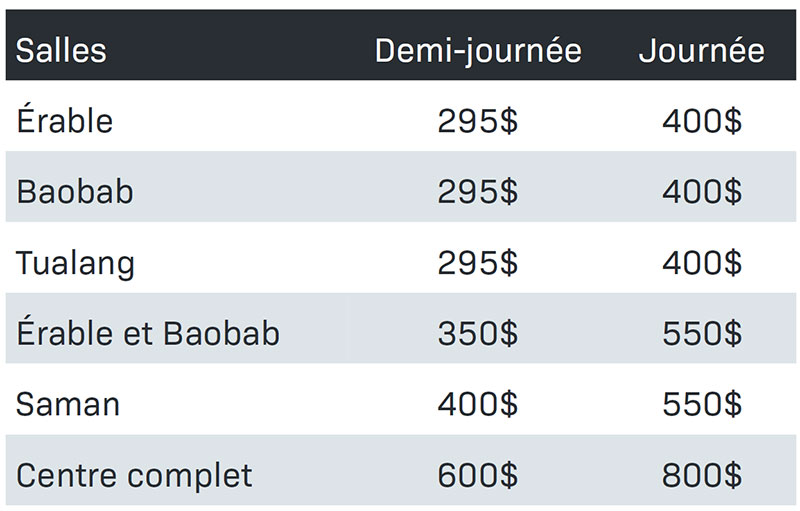800x511 pixels.
Task: Select the Baobab room row label
Action: [75, 192]
